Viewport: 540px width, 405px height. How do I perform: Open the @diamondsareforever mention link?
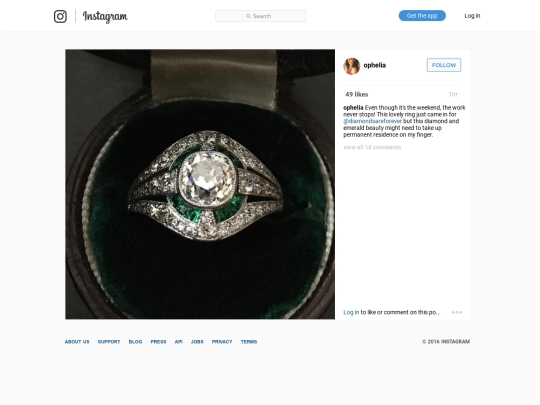point(372,121)
